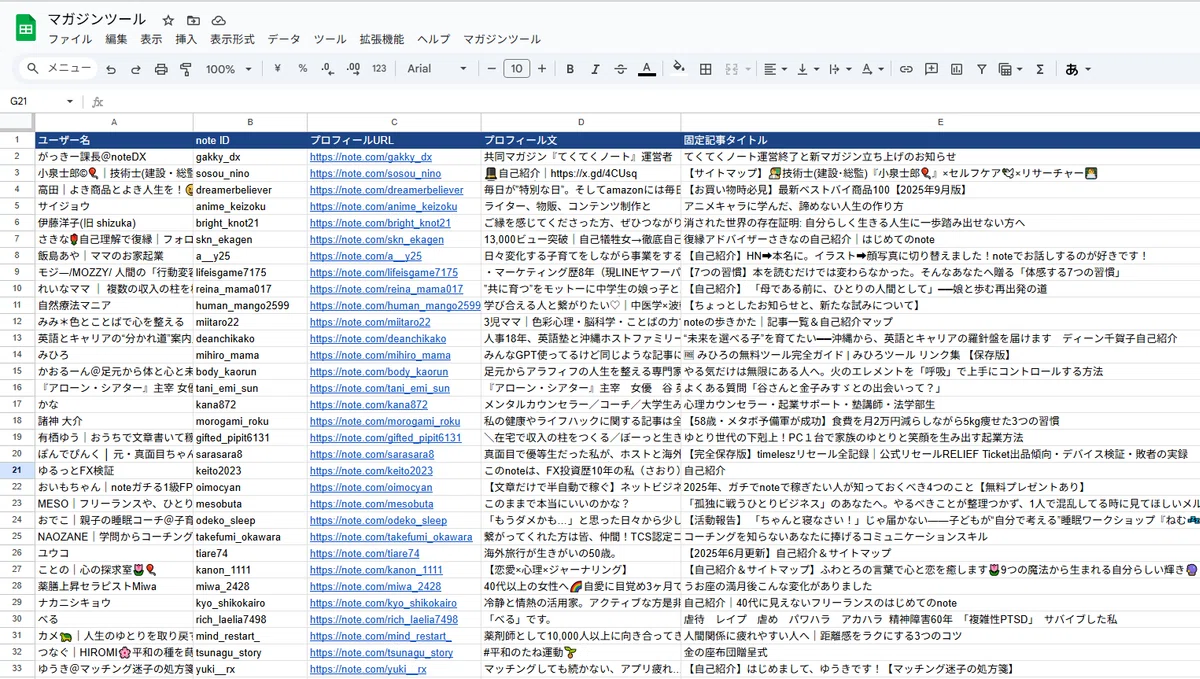Open link note.com/sosou_nino

tap(376, 173)
